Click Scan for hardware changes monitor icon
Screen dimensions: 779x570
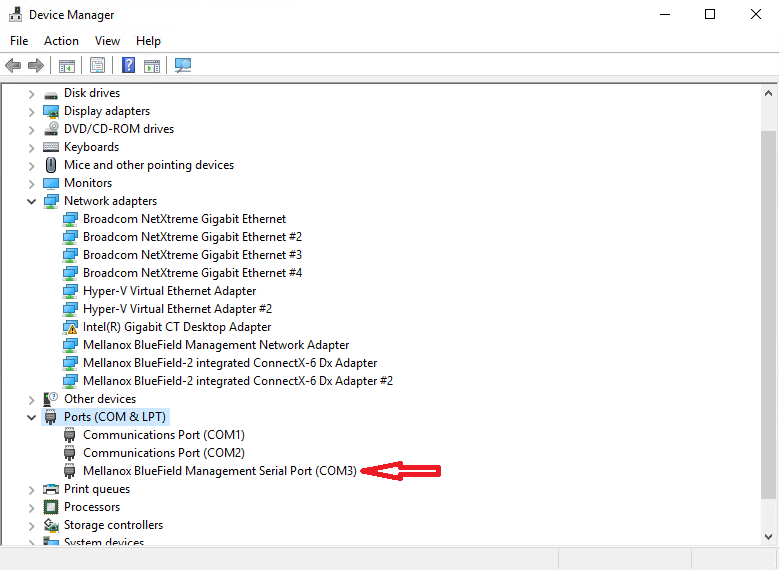coord(183,66)
